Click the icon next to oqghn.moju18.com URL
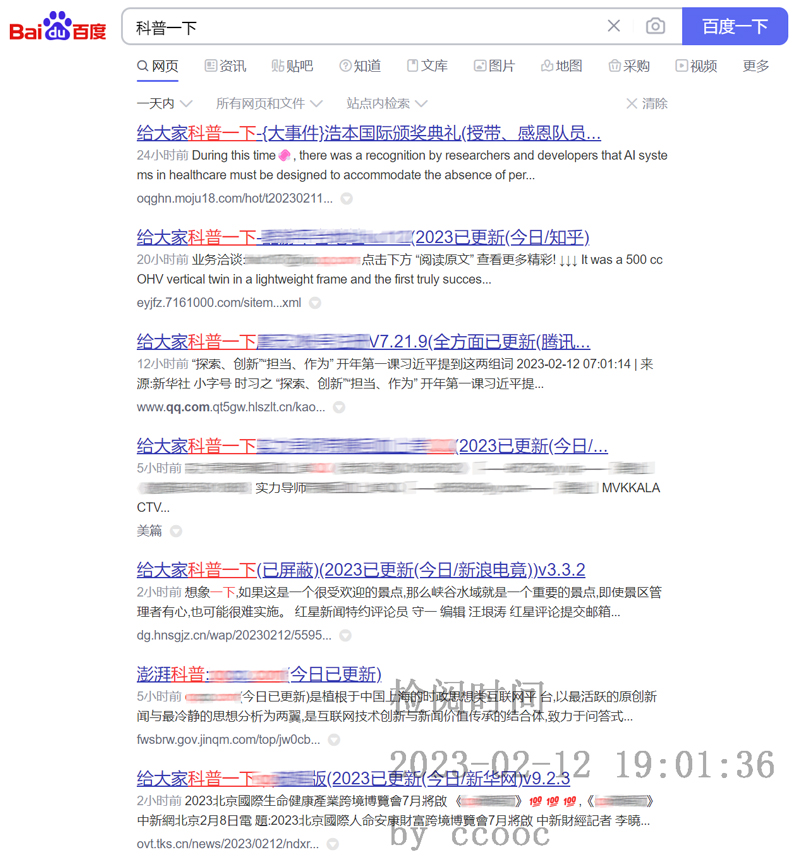The image size is (800, 858). tap(346, 199)
